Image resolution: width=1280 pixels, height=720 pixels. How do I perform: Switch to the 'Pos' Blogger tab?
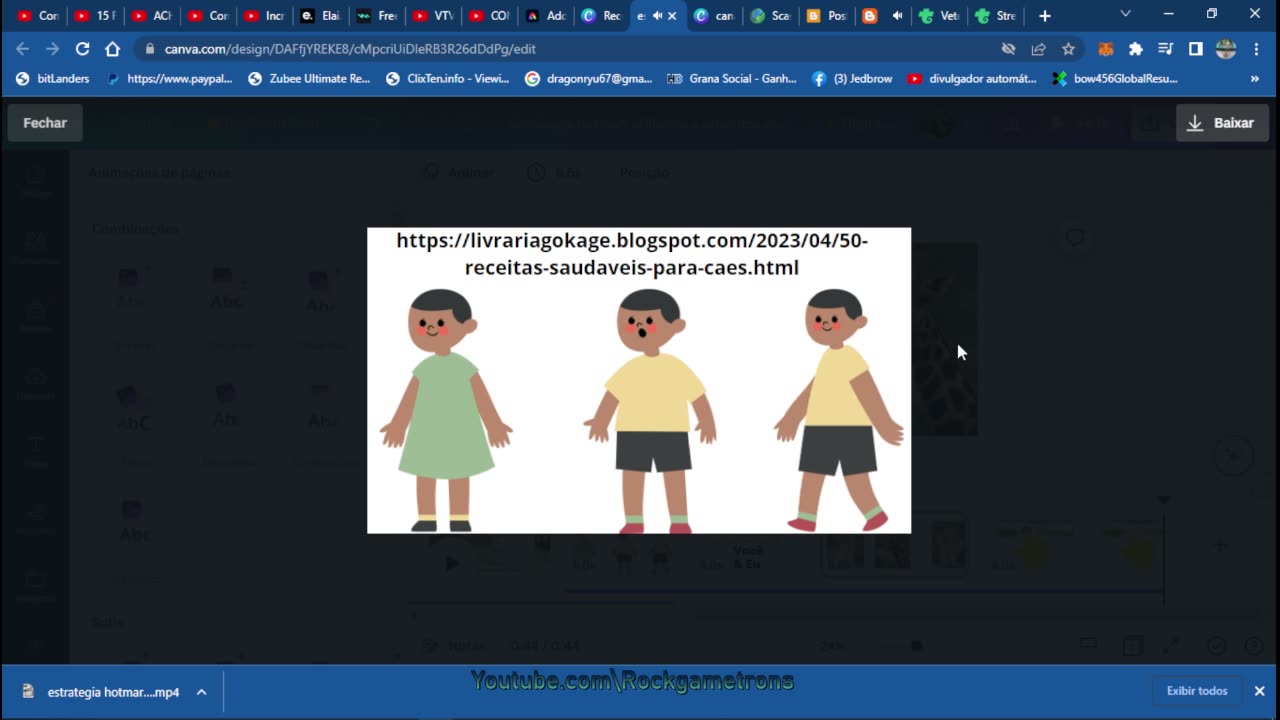826,16
